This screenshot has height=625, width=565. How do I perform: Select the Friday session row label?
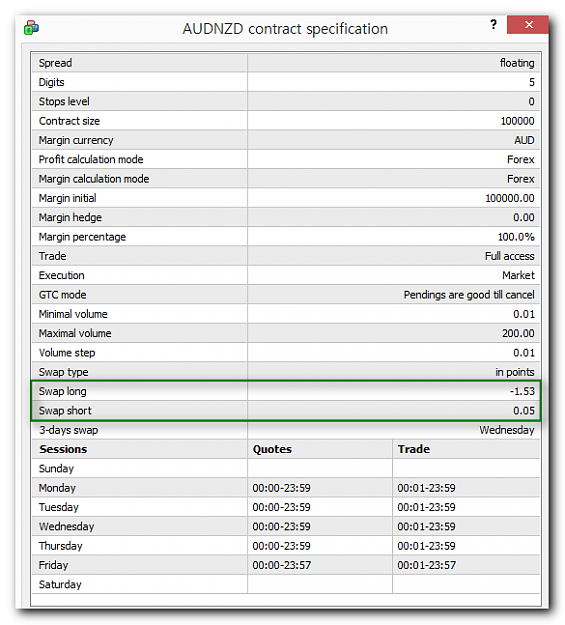click(53, 565)
